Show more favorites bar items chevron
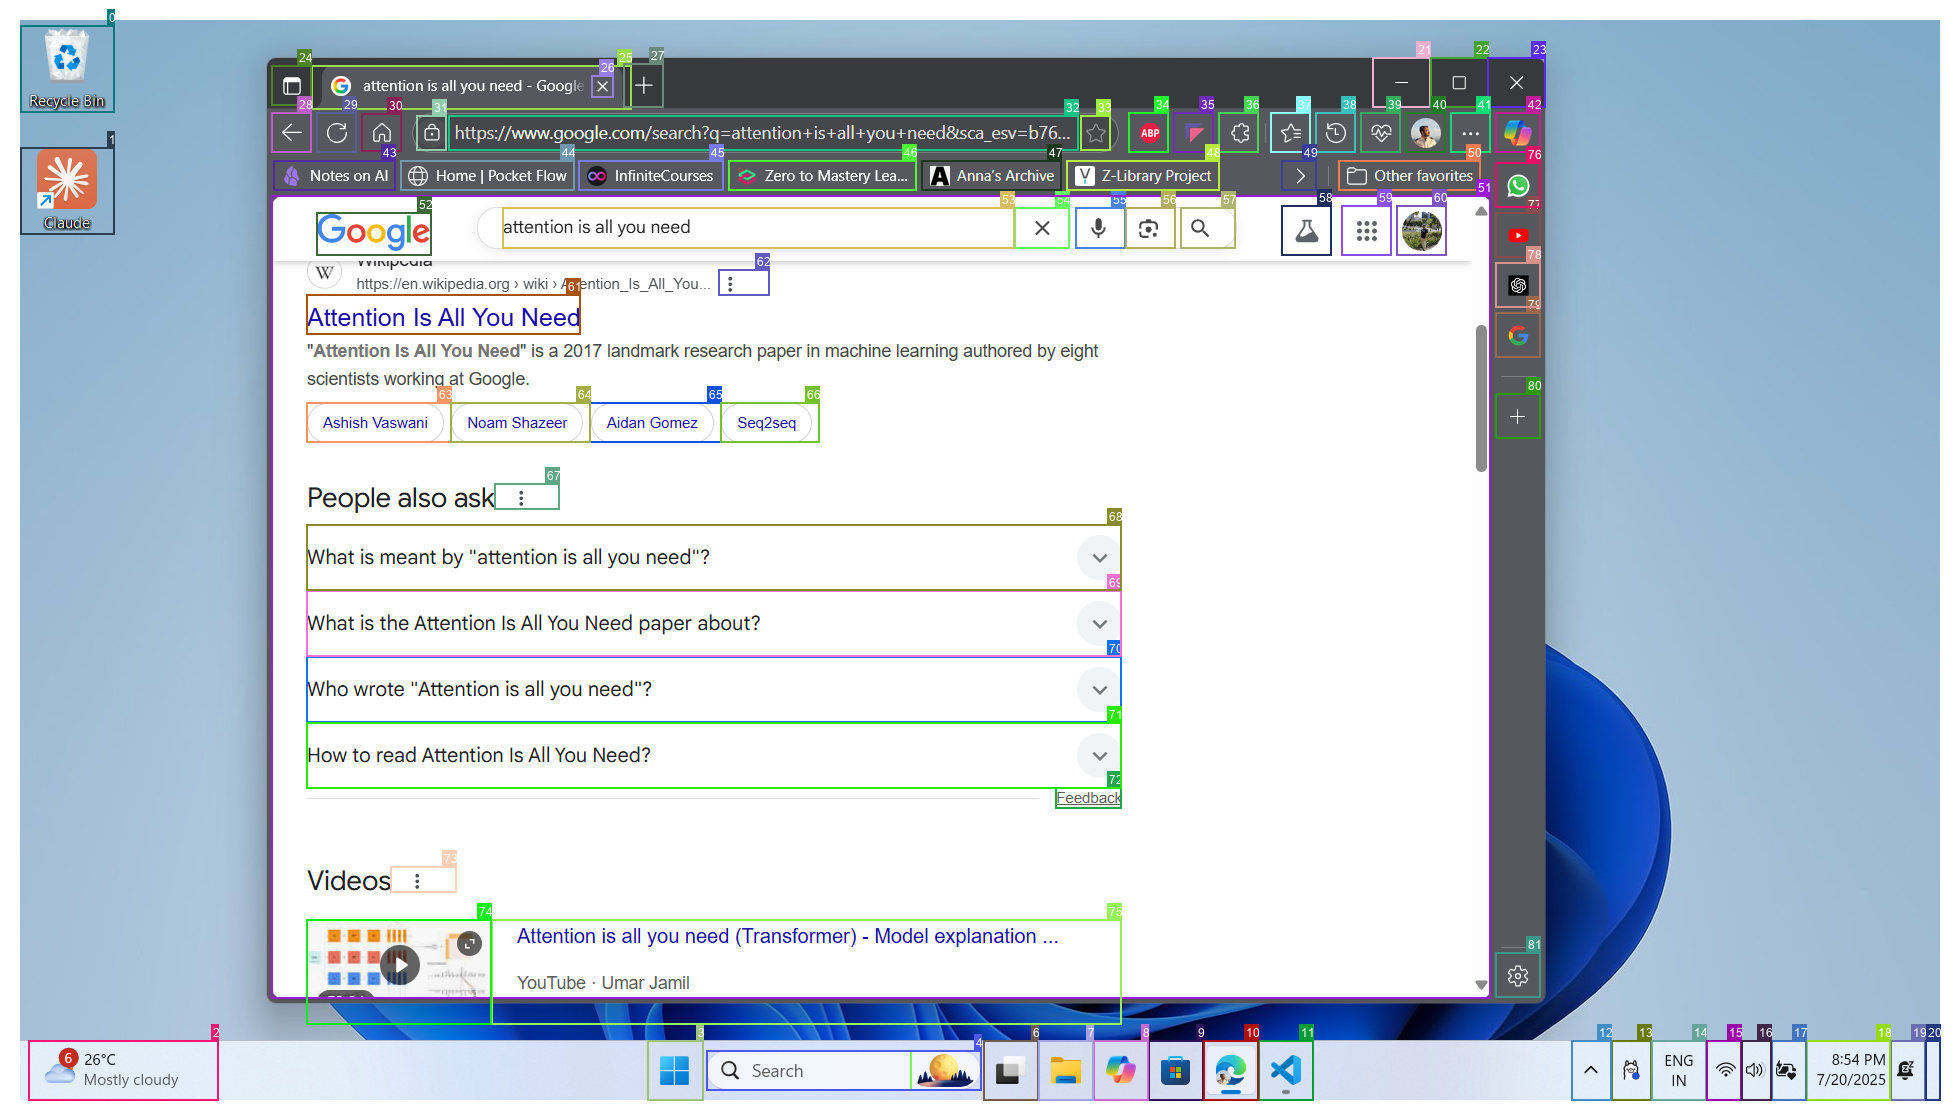This screenshot has width=1960, height=1120. point(1300,176)
